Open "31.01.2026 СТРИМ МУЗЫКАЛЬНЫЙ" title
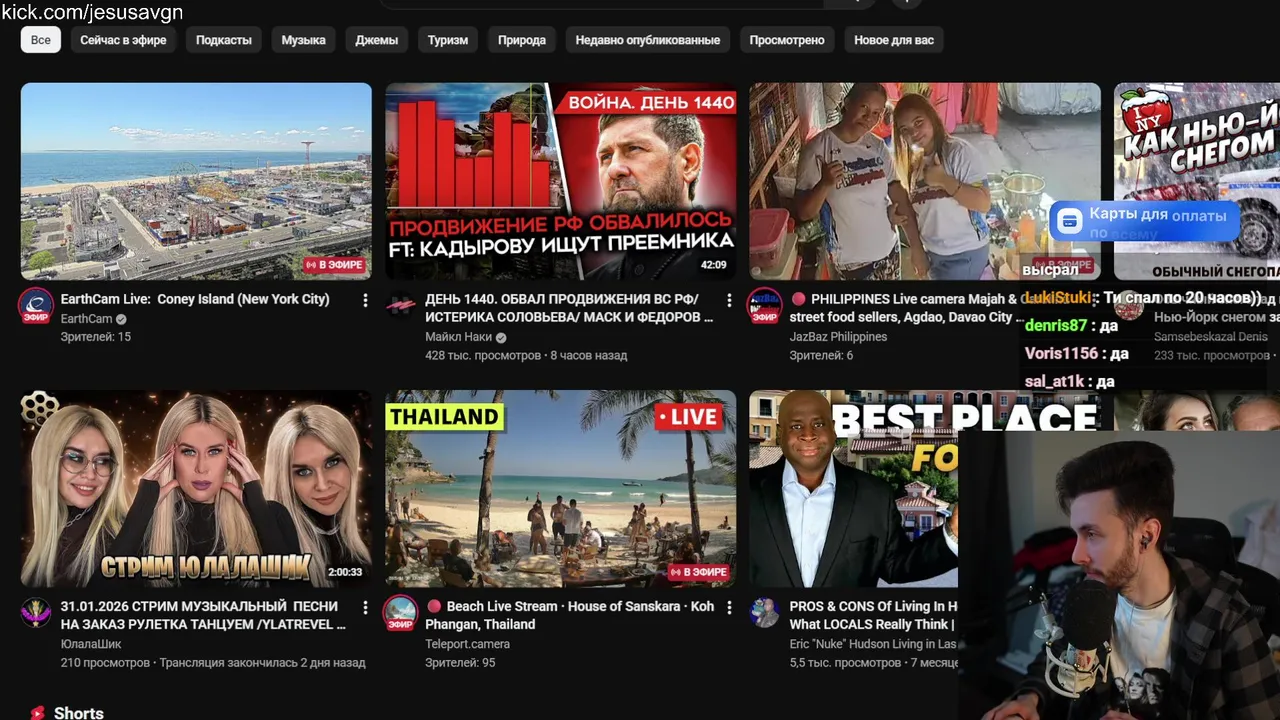Viewport: 1280px width, 720px height. 203,615
